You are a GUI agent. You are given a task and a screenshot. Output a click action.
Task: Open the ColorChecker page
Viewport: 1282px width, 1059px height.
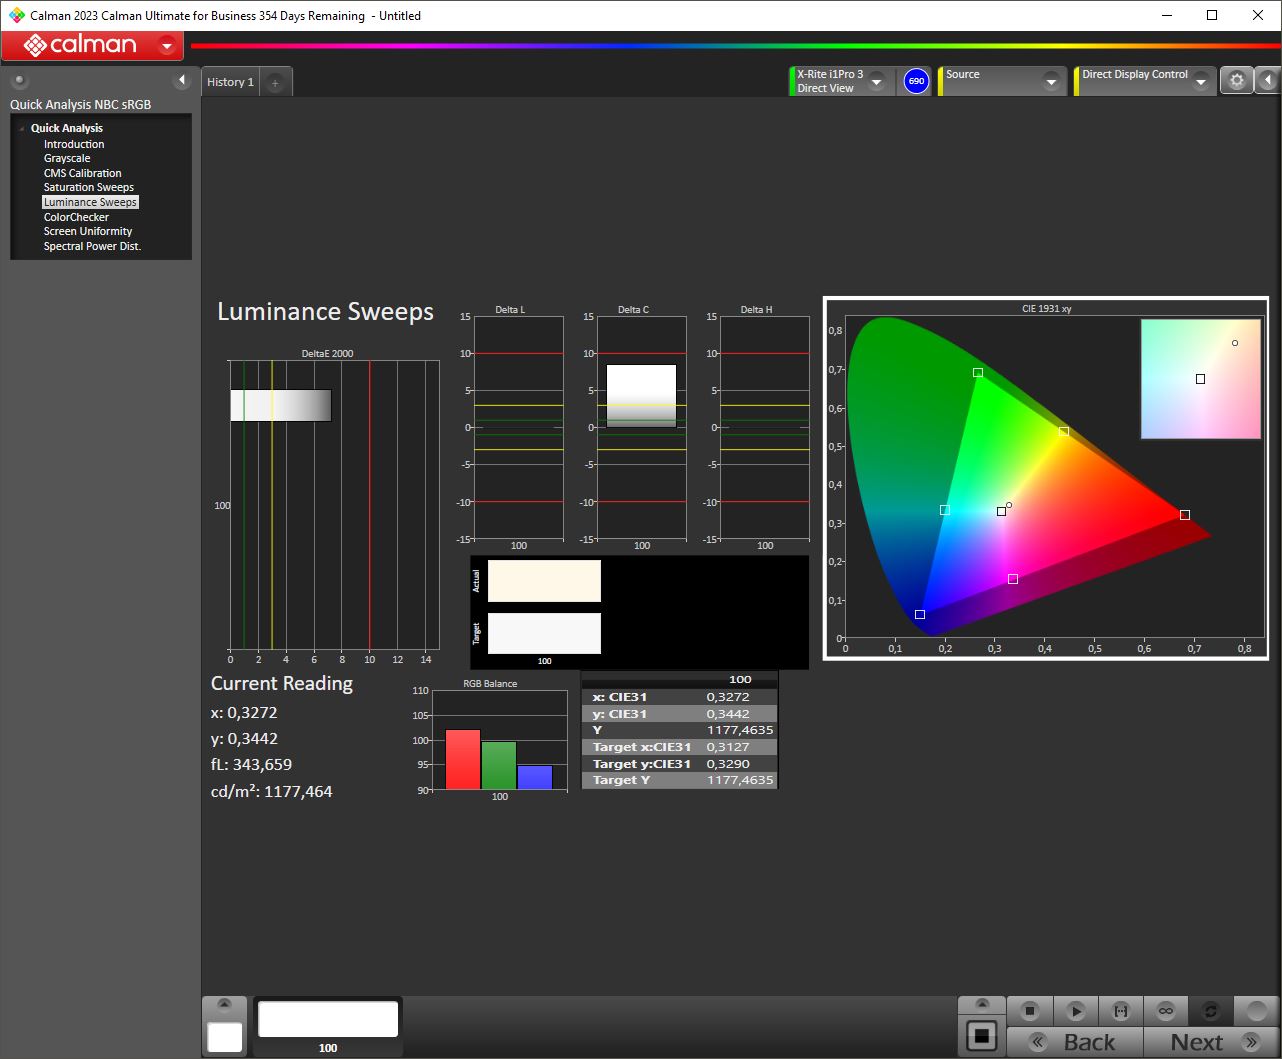76,217
